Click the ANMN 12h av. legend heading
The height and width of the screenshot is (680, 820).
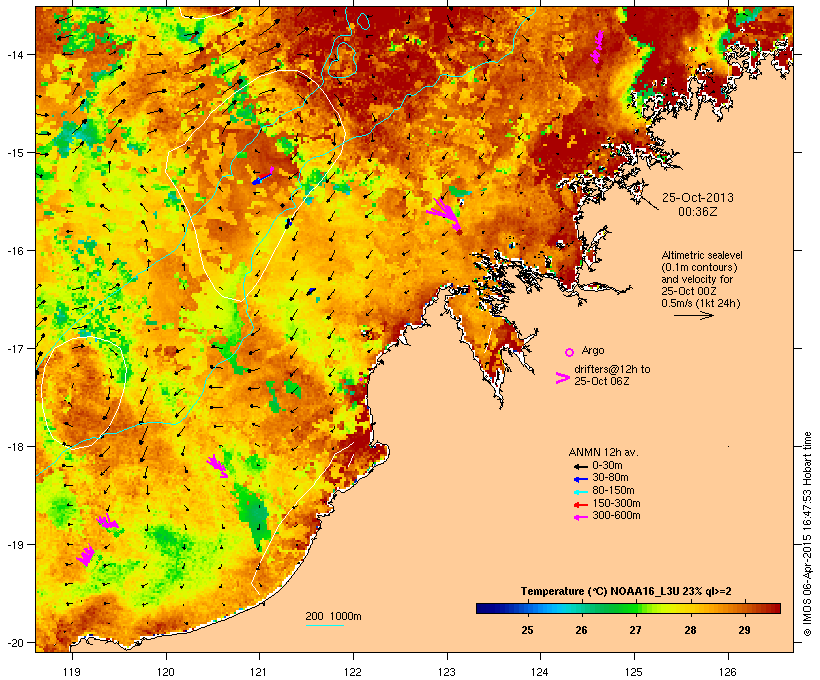tap(603, 452)
